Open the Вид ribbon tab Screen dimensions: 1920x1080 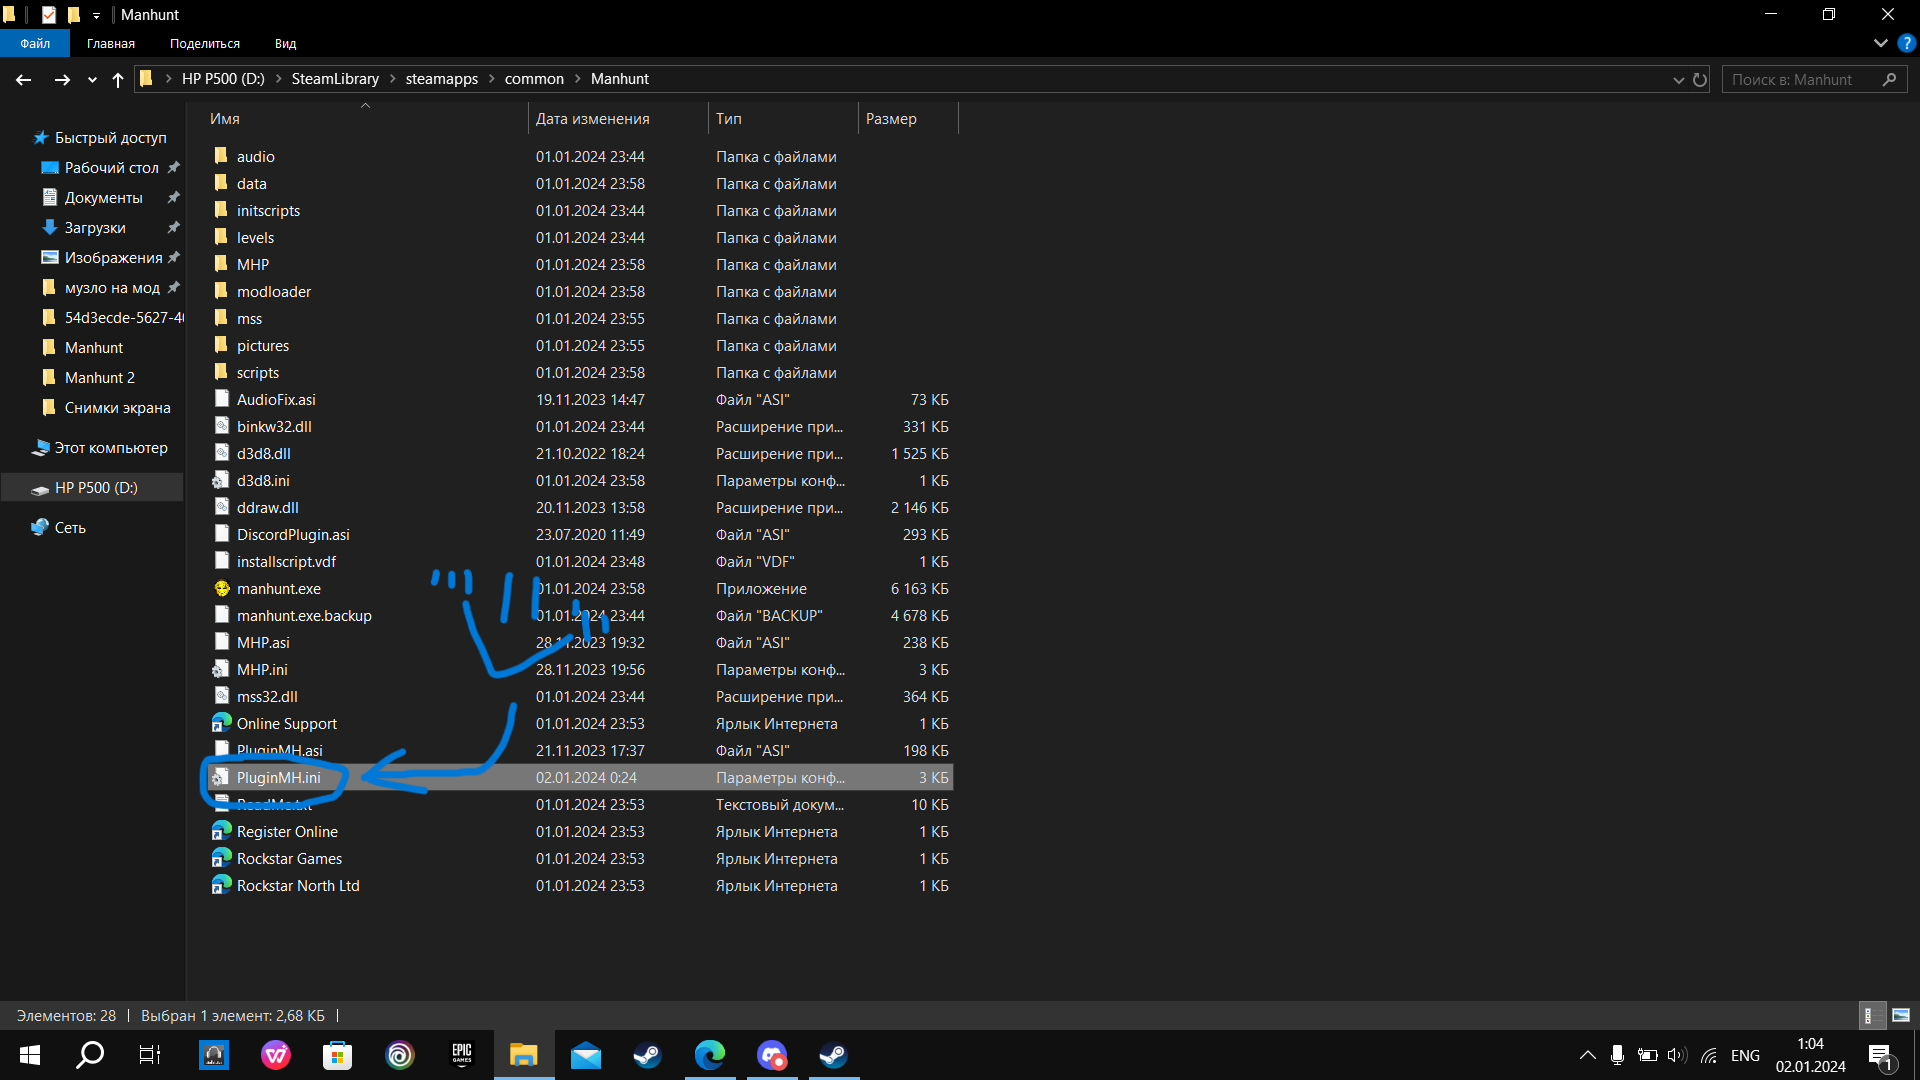point(285,43)
